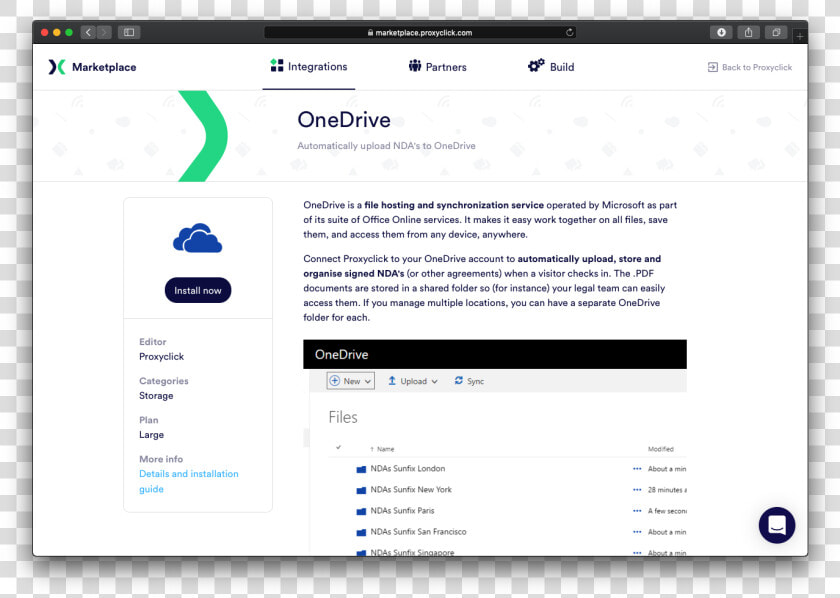Click the Modified column header
Image resolution: width=840 pixels, height=598 pixels.
661,449
